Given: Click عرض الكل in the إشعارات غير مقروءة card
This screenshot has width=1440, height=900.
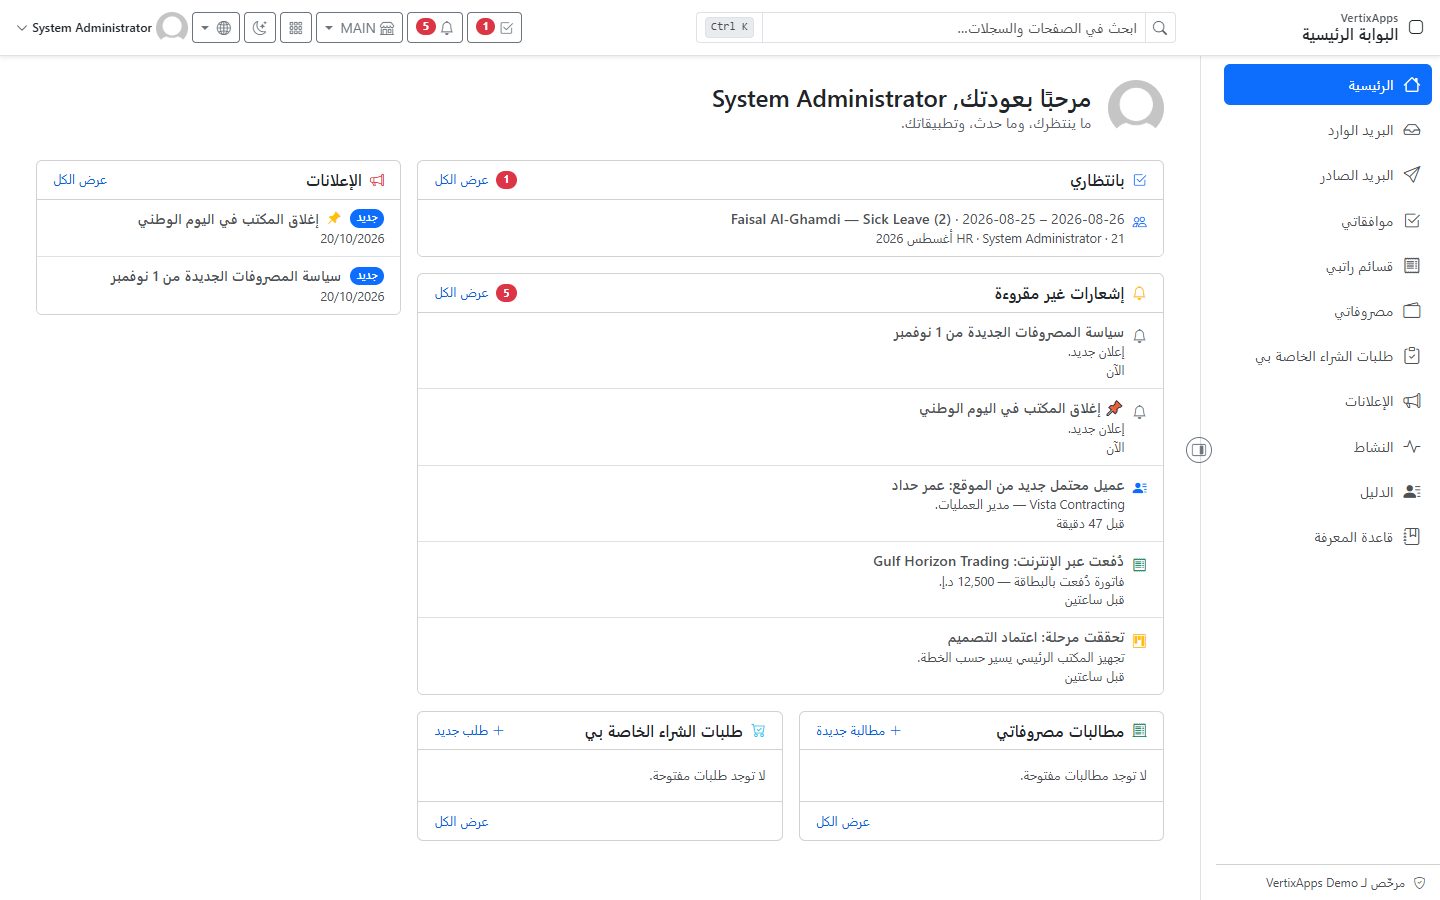Looking at the screenshot, I should click(461, 293).
